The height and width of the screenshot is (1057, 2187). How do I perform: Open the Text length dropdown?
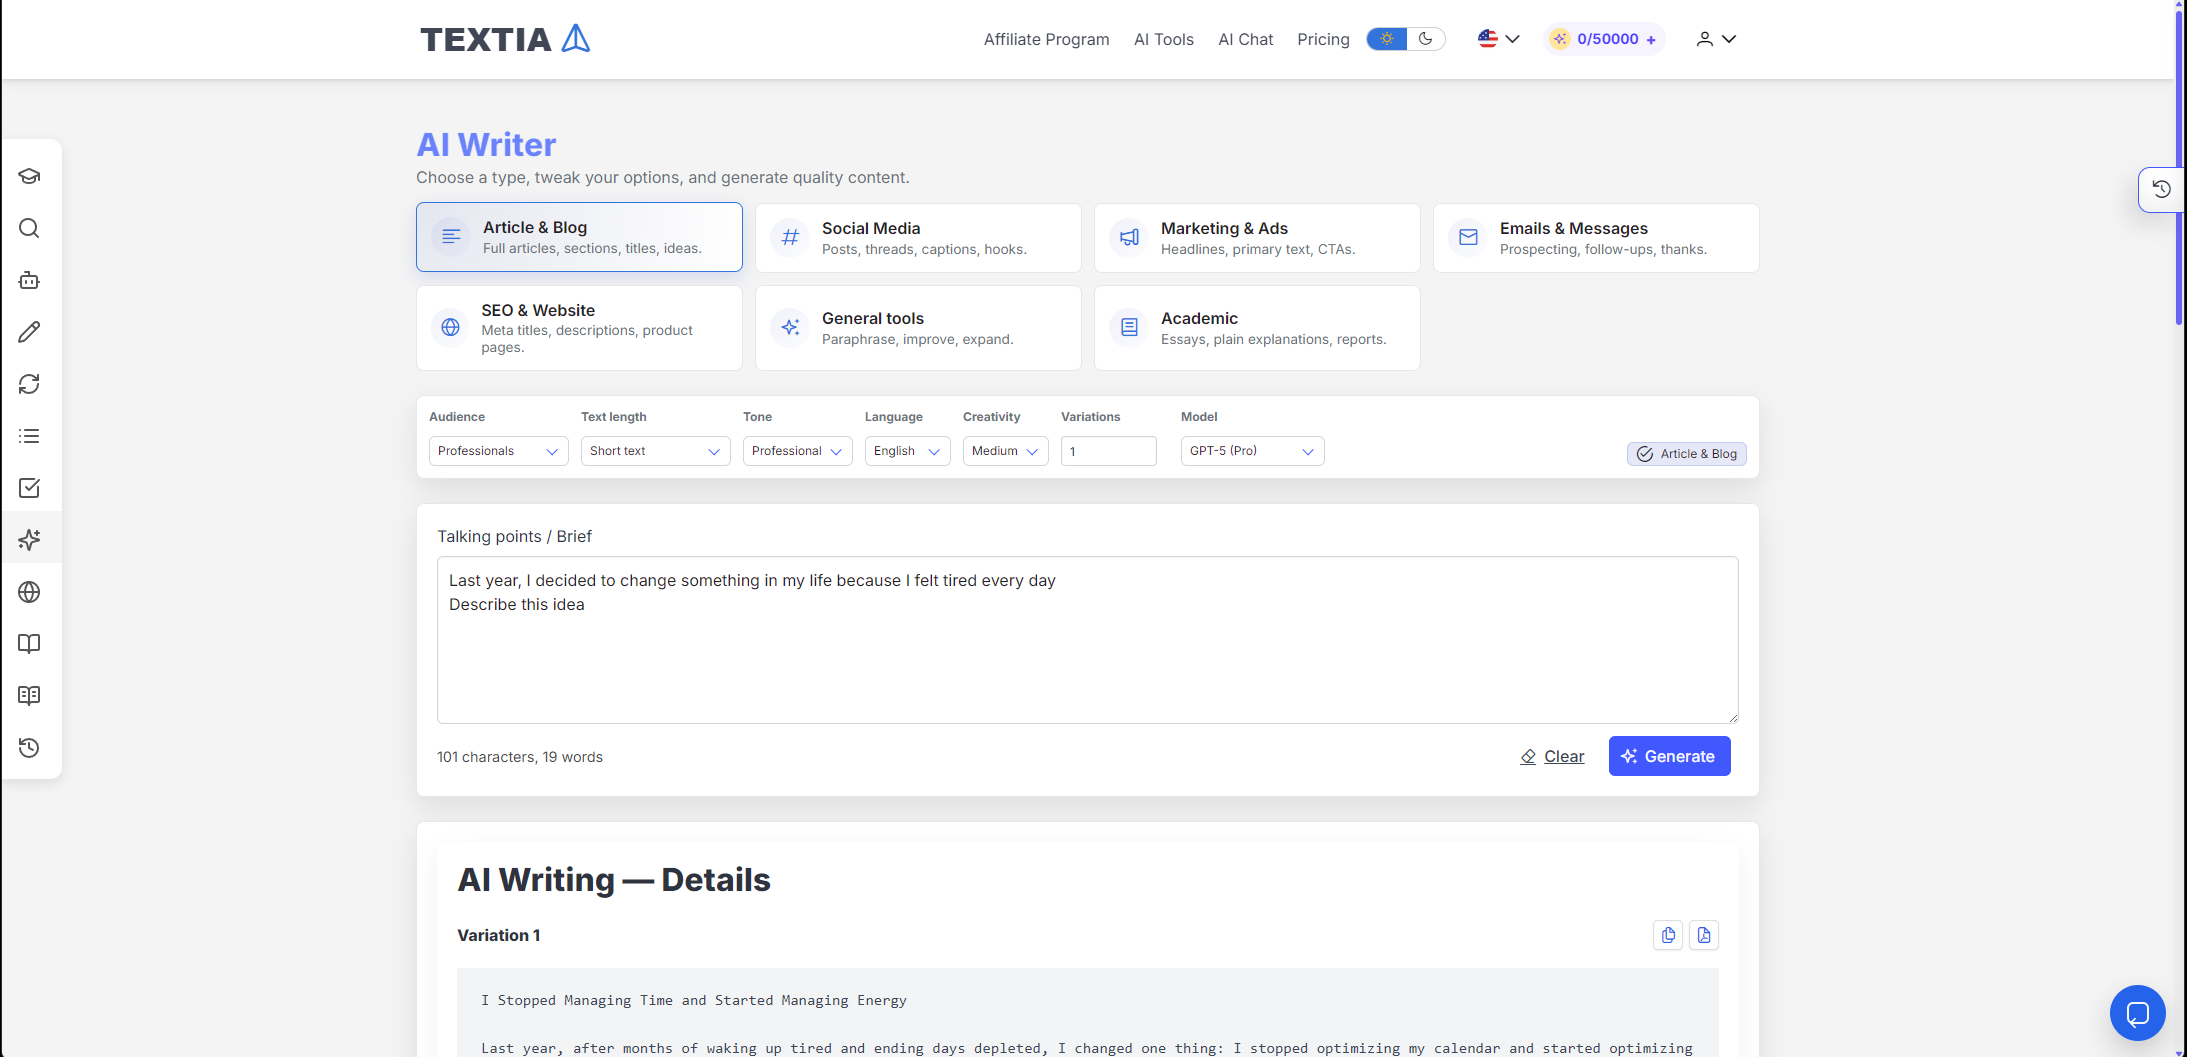tap(656, 451)
